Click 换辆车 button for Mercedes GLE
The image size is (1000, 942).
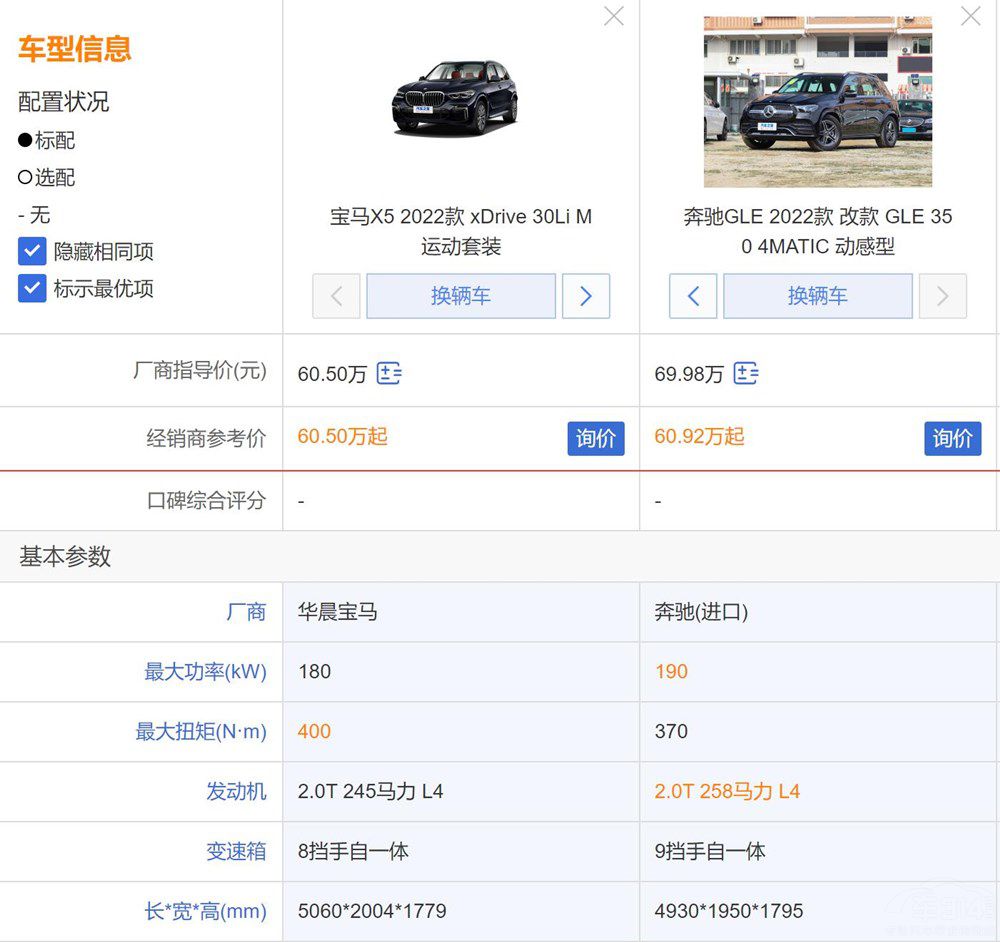(817, 296)
